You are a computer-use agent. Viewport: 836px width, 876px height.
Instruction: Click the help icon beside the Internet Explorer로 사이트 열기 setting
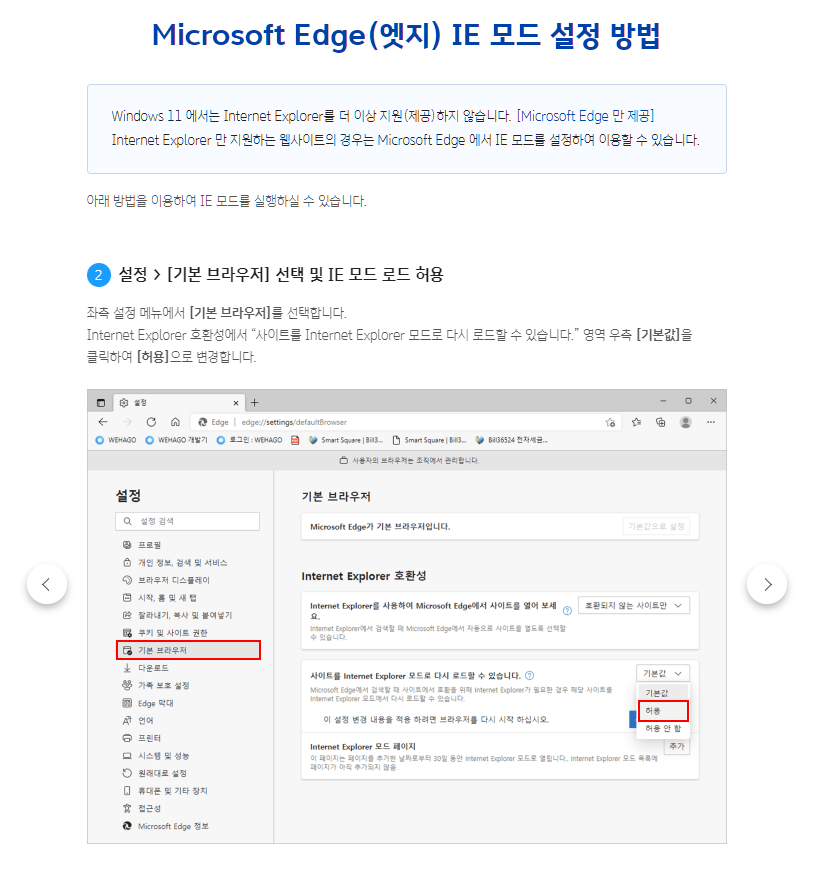(567, 611)
